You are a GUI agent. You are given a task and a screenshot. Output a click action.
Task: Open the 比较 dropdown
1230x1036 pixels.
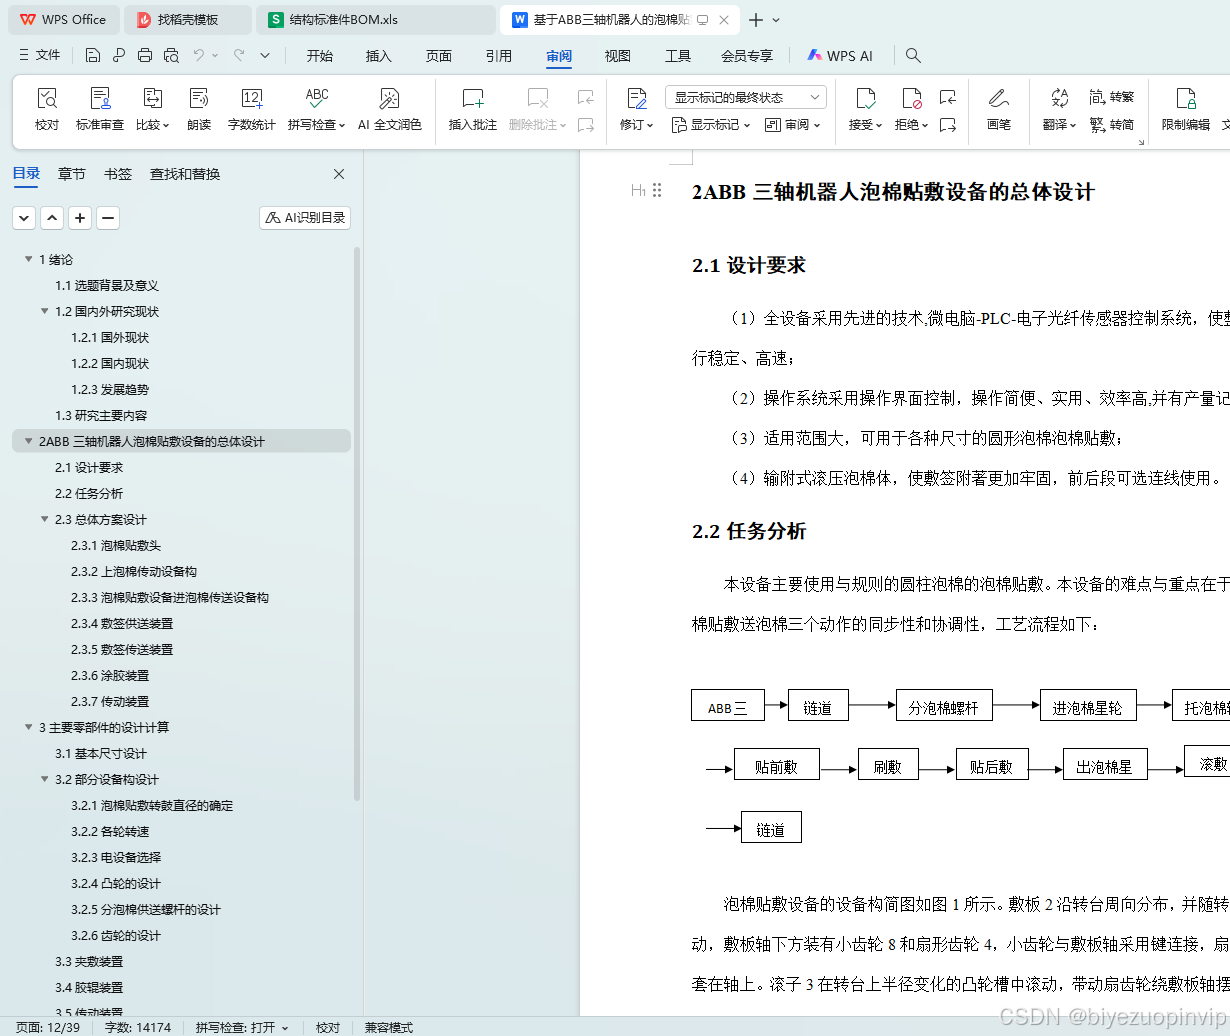pos(153,125)
